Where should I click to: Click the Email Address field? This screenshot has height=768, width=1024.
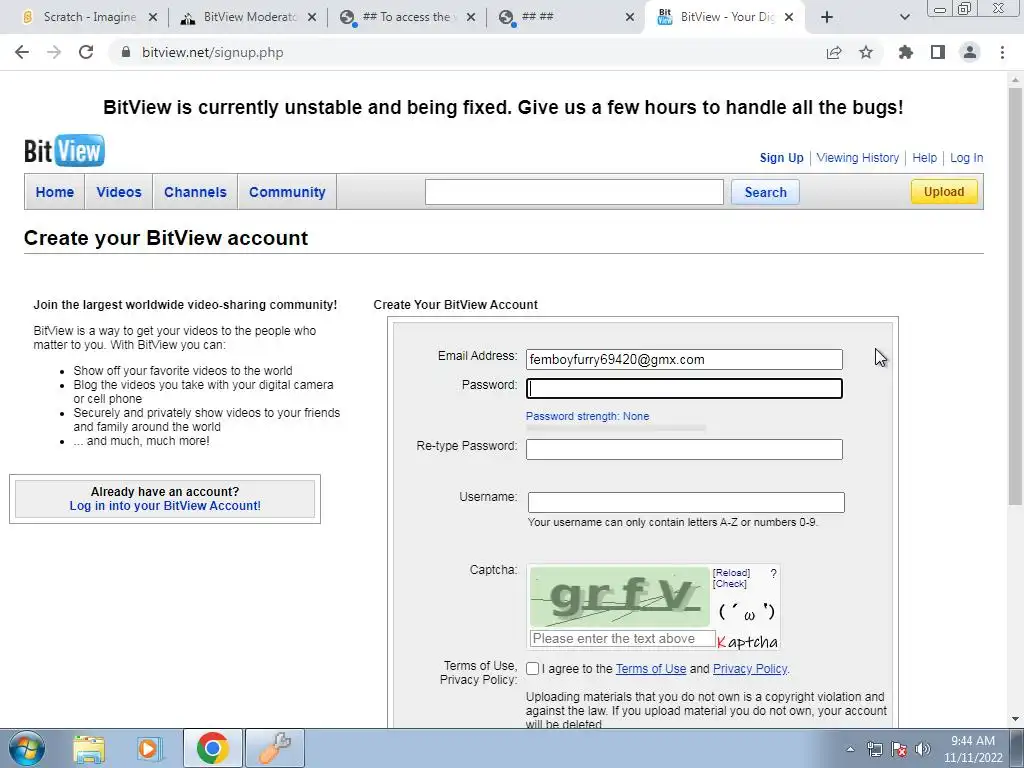[684, 359]
